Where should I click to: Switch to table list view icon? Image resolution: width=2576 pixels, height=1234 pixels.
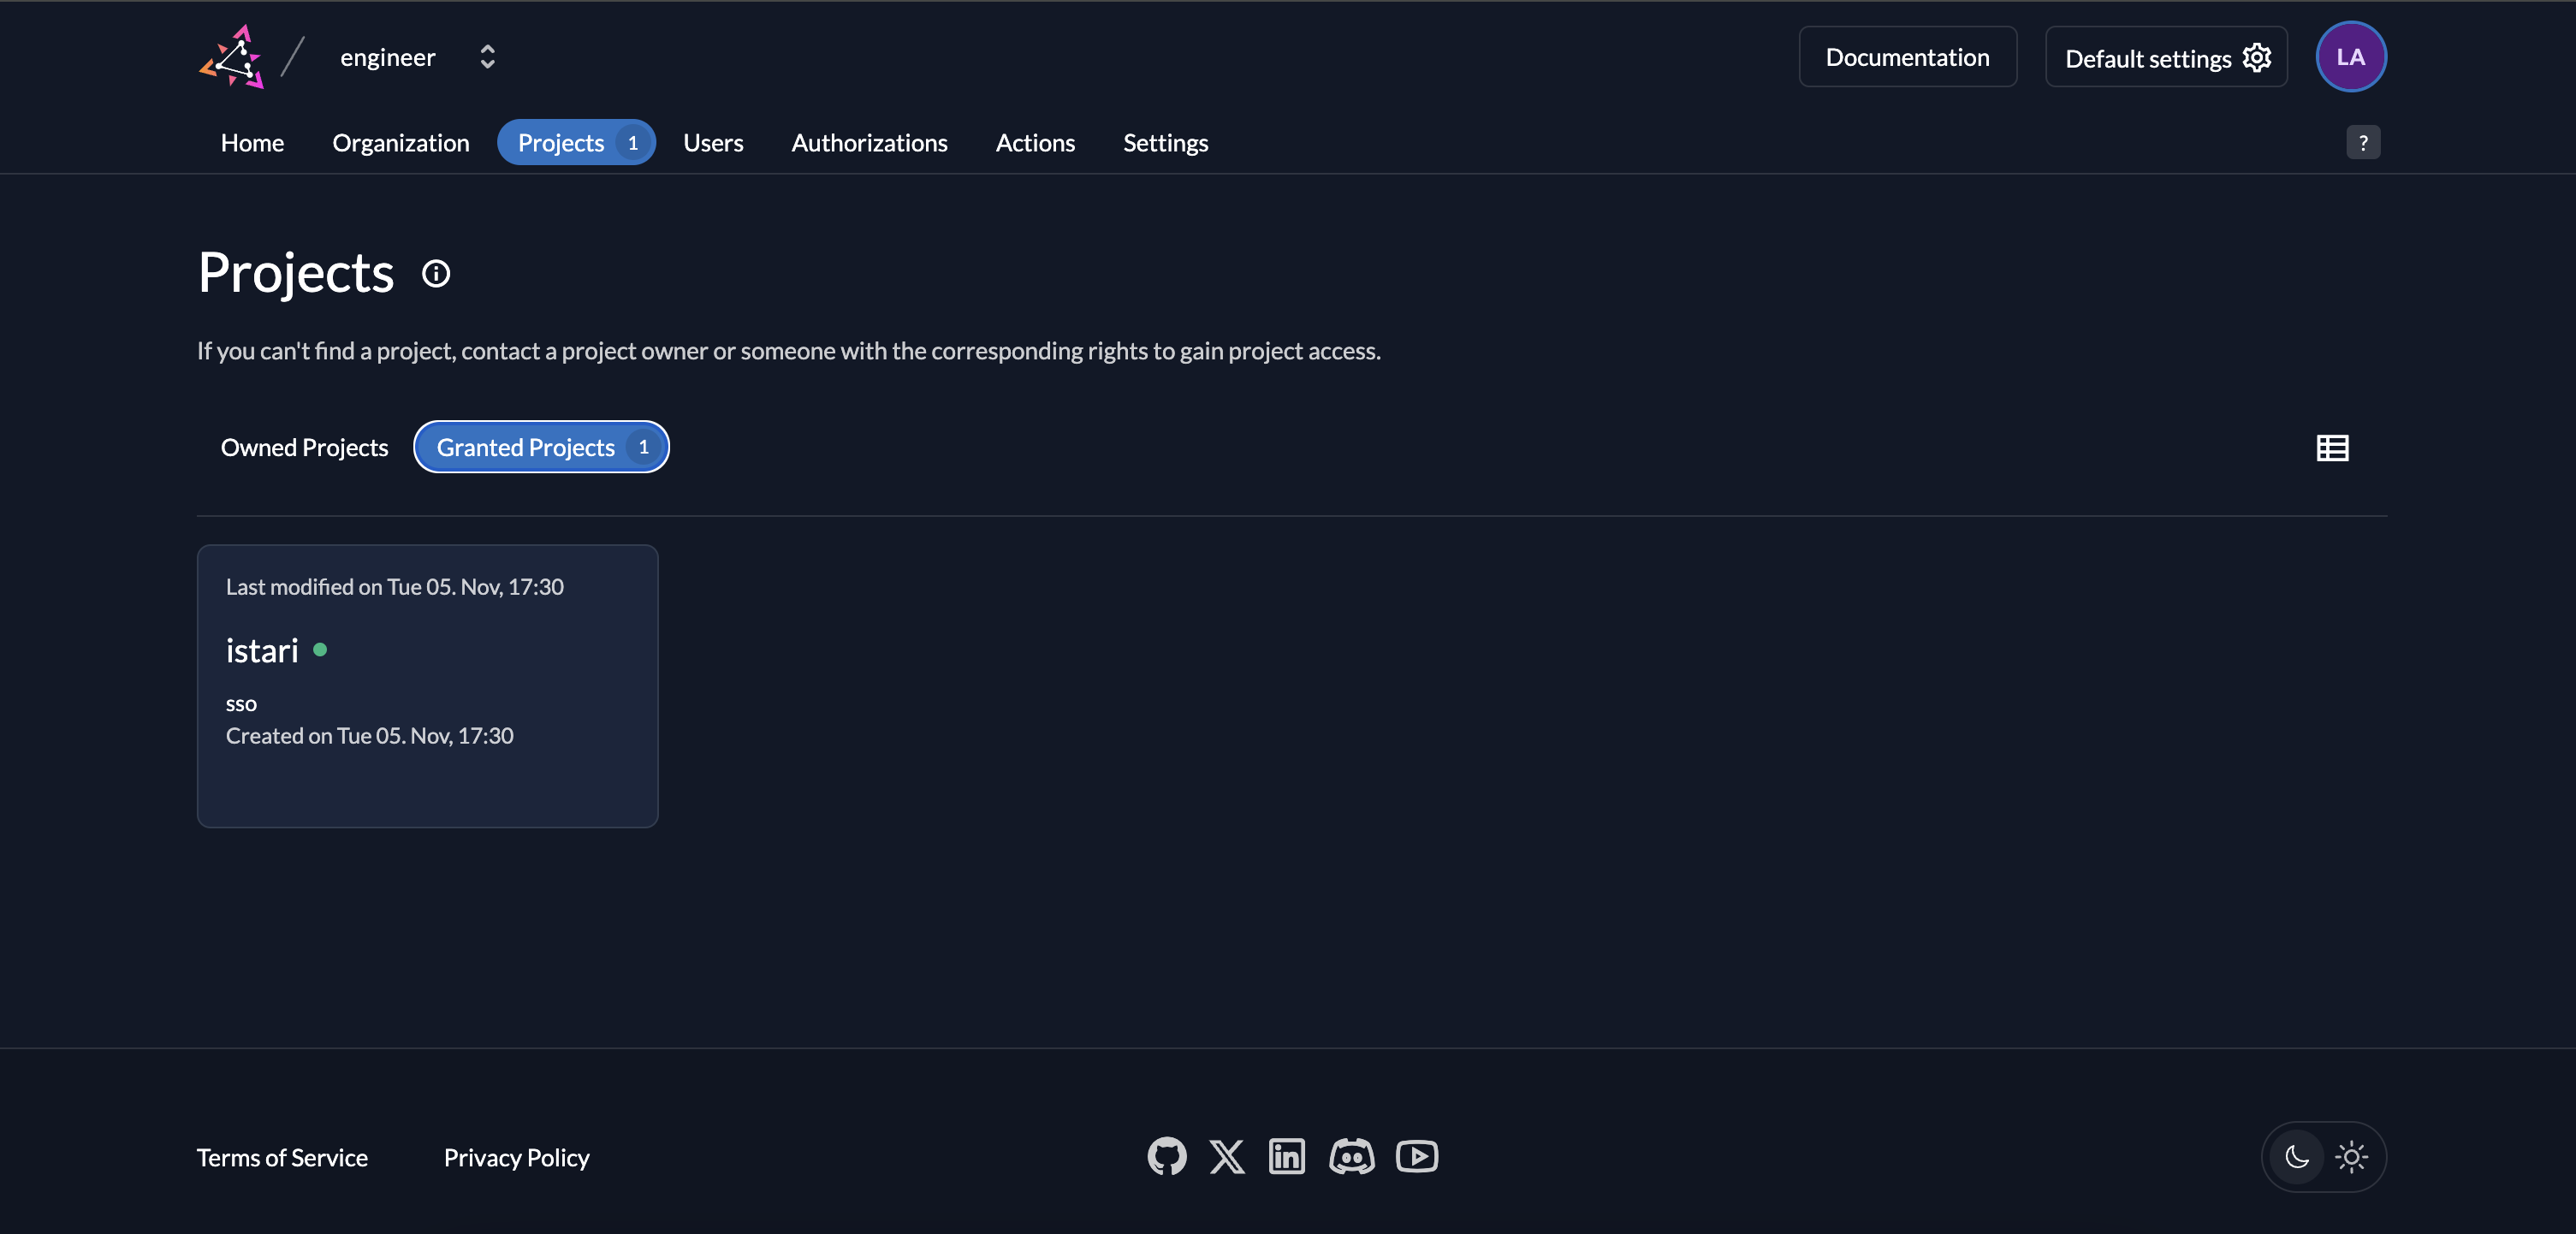point(2332,447)
